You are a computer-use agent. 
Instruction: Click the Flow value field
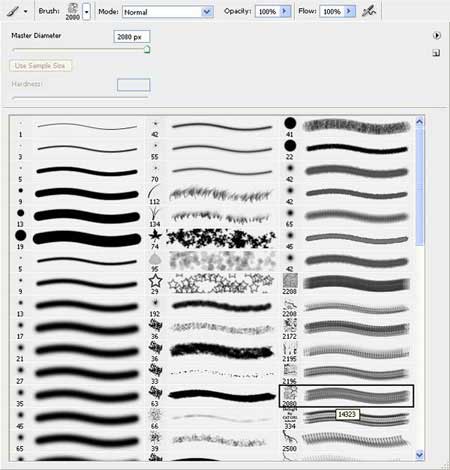[x=332, y=12]
